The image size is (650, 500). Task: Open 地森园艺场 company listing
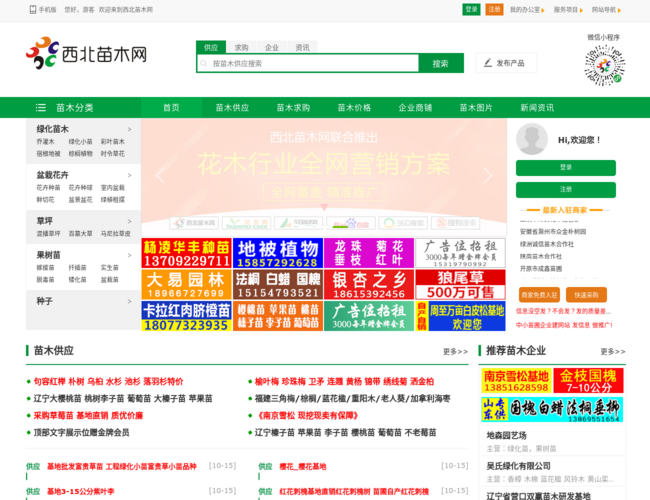pos(507,435)
